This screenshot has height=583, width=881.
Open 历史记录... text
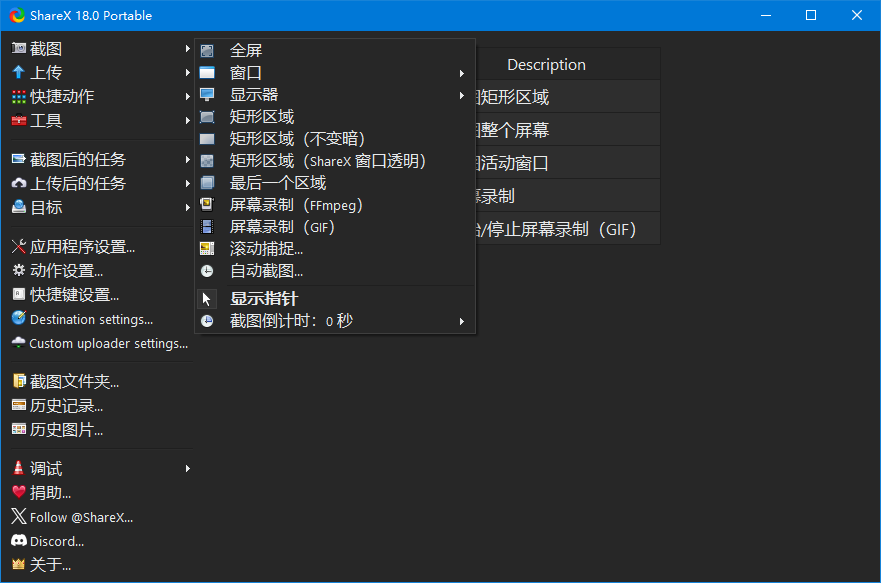click(66, 406)
